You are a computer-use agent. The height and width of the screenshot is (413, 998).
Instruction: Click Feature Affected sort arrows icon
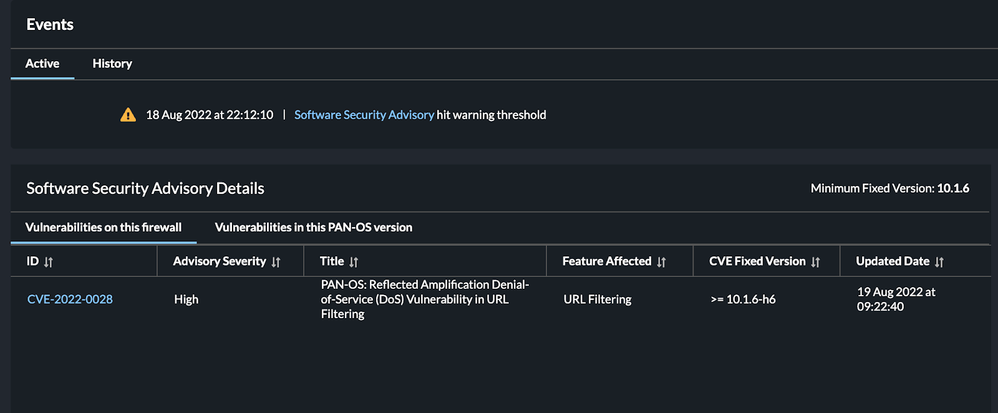661,262
